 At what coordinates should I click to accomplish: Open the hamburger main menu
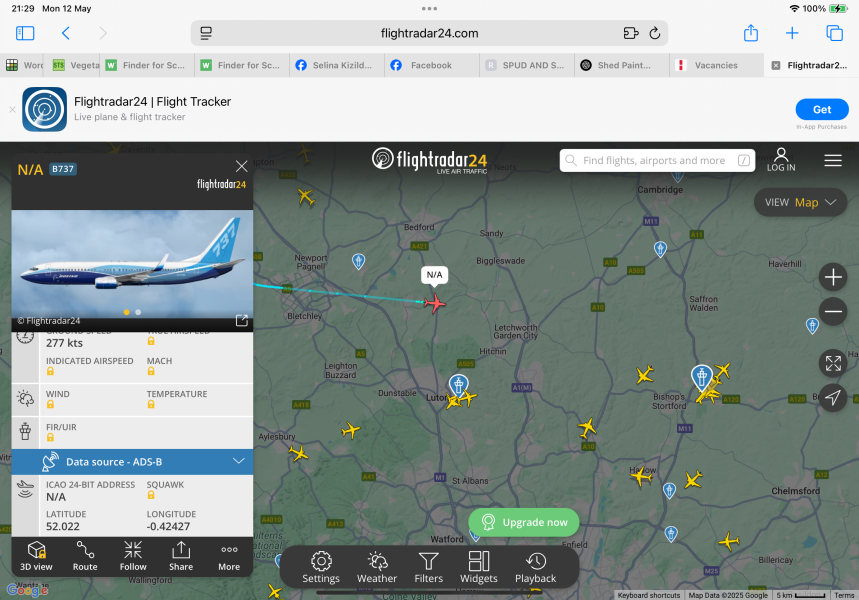pyautogui.click(x=833, y=160)
